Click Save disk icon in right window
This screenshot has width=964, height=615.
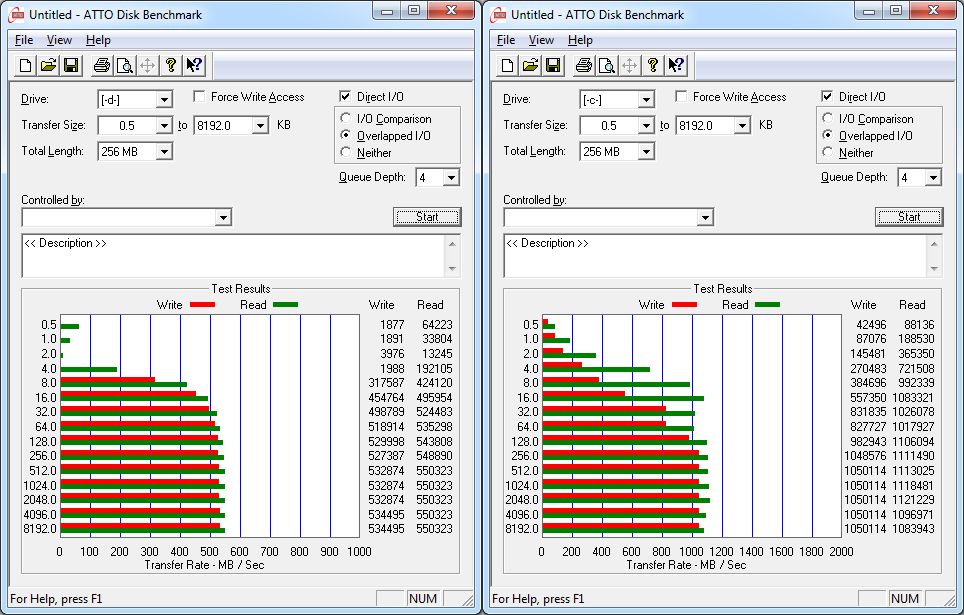(x=553, y=65)
